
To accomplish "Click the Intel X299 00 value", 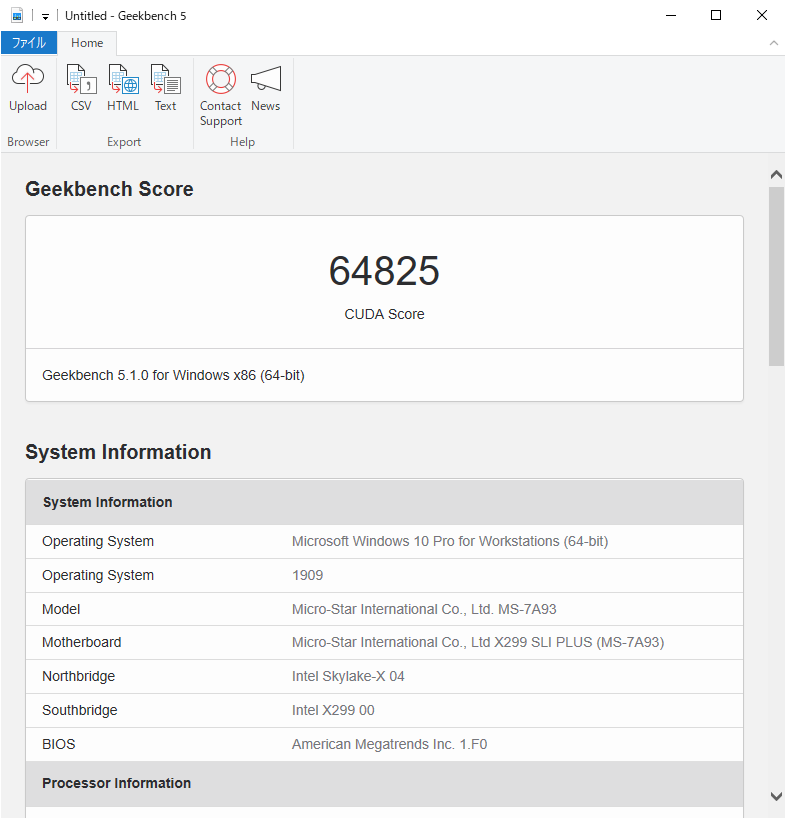I will [x=333, y=710].
